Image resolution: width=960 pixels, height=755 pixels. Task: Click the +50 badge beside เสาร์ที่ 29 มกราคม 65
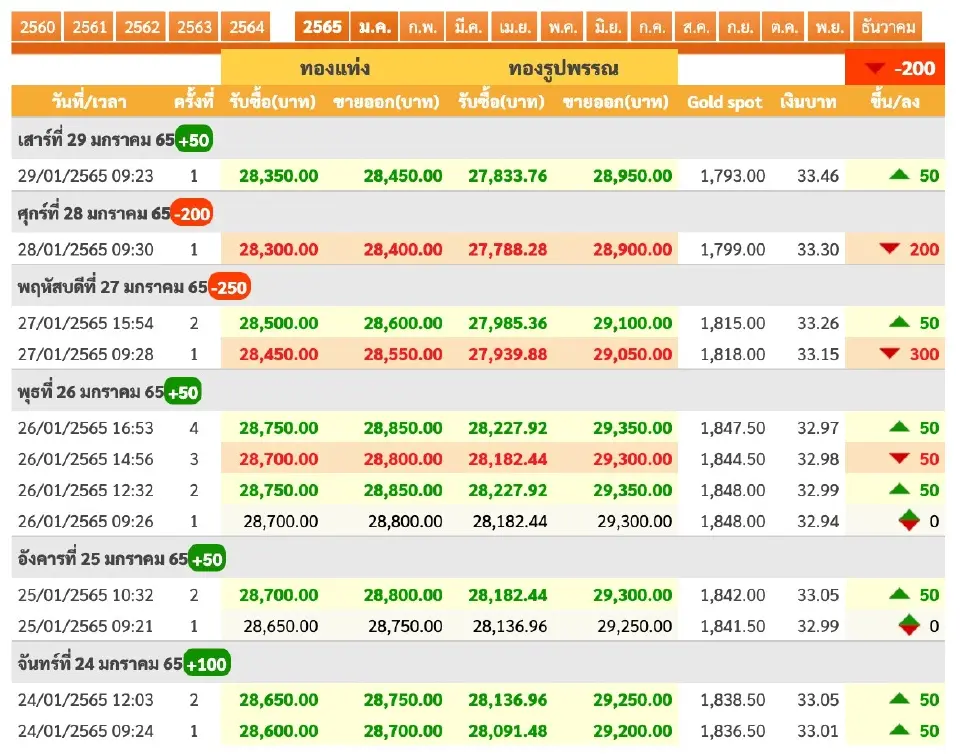[194, 139]
